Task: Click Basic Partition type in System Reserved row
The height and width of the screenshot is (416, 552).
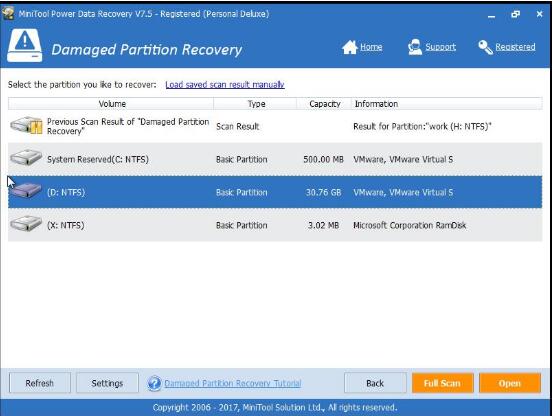Action: (242, 159)
